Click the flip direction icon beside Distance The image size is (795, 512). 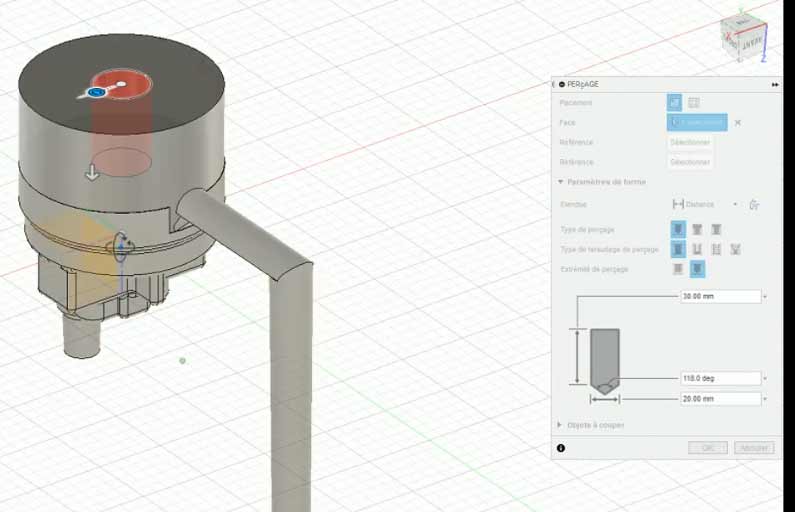click(x=754, y=204)
